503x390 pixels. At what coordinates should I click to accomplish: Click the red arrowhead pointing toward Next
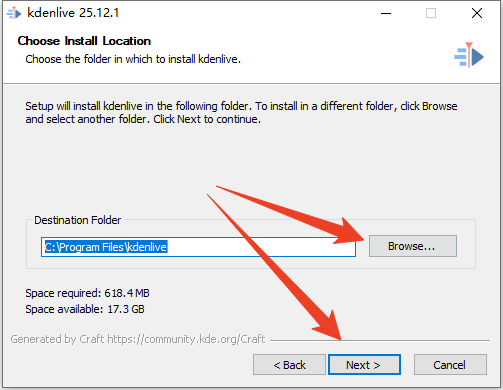pos(328,327)
